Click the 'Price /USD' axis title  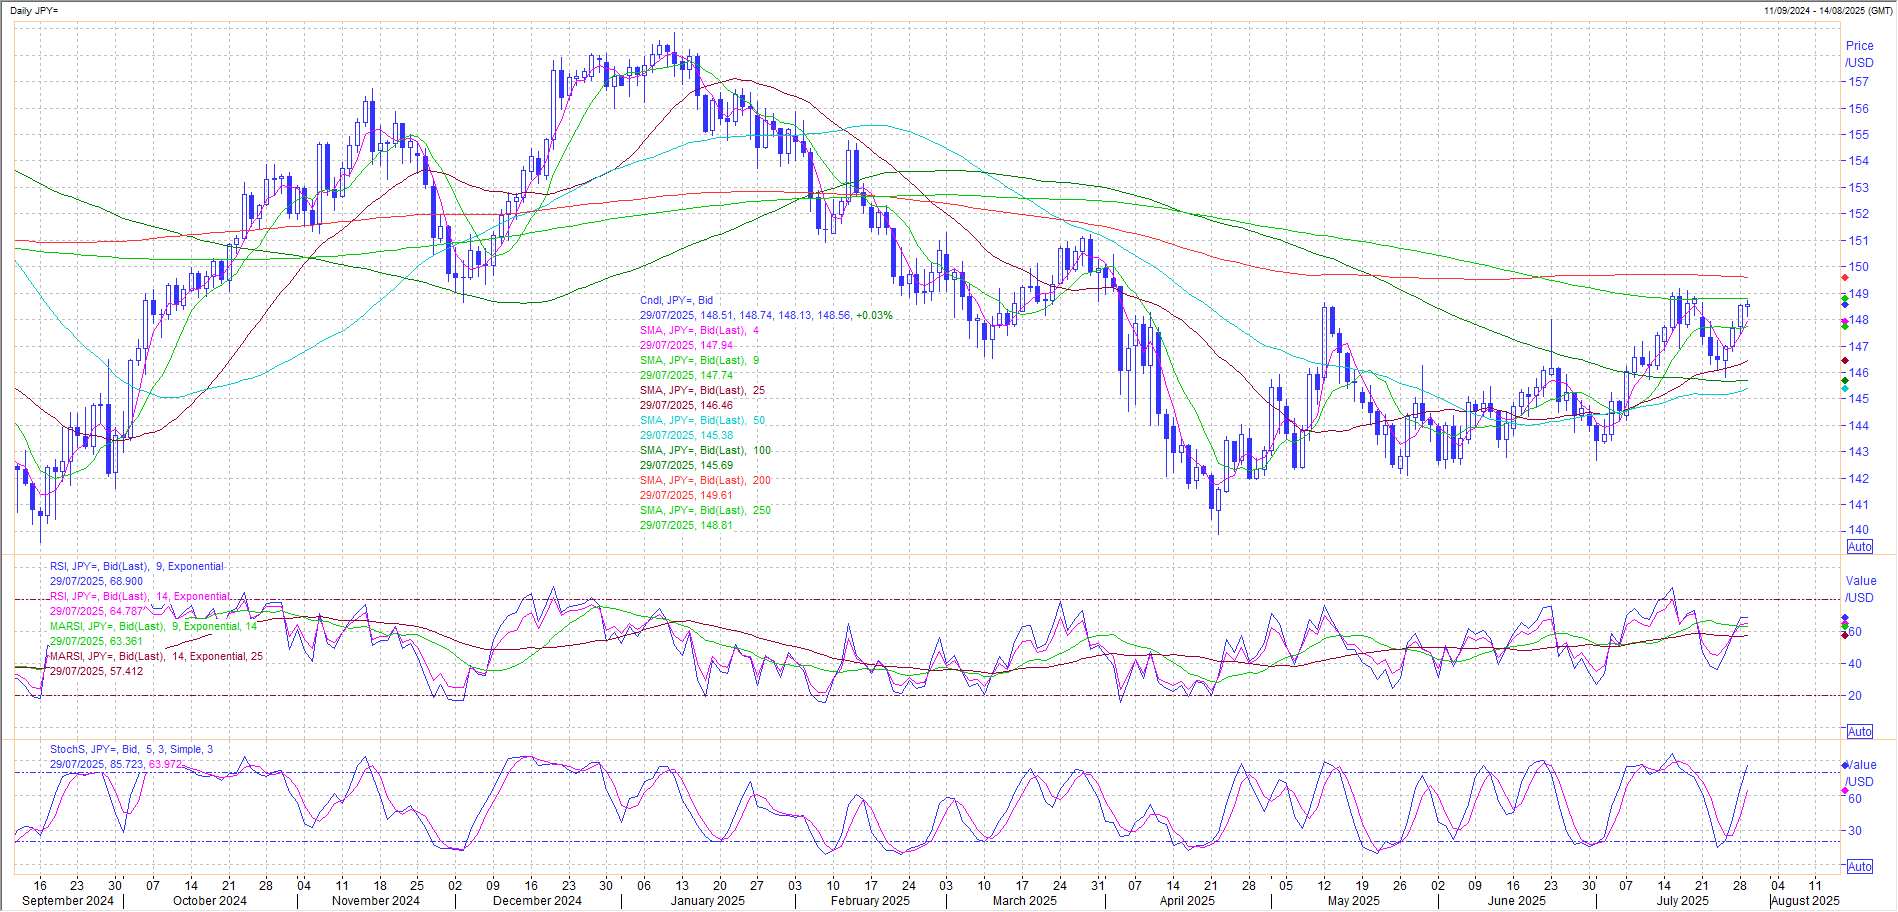pos(1859,54)
